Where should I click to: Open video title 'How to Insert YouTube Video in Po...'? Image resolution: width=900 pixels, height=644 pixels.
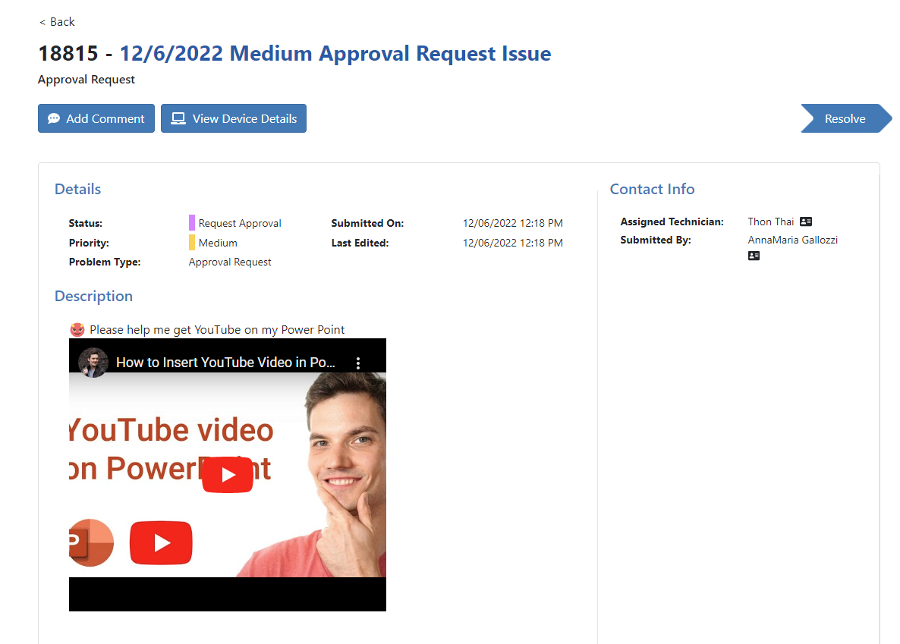pos(226,362)
